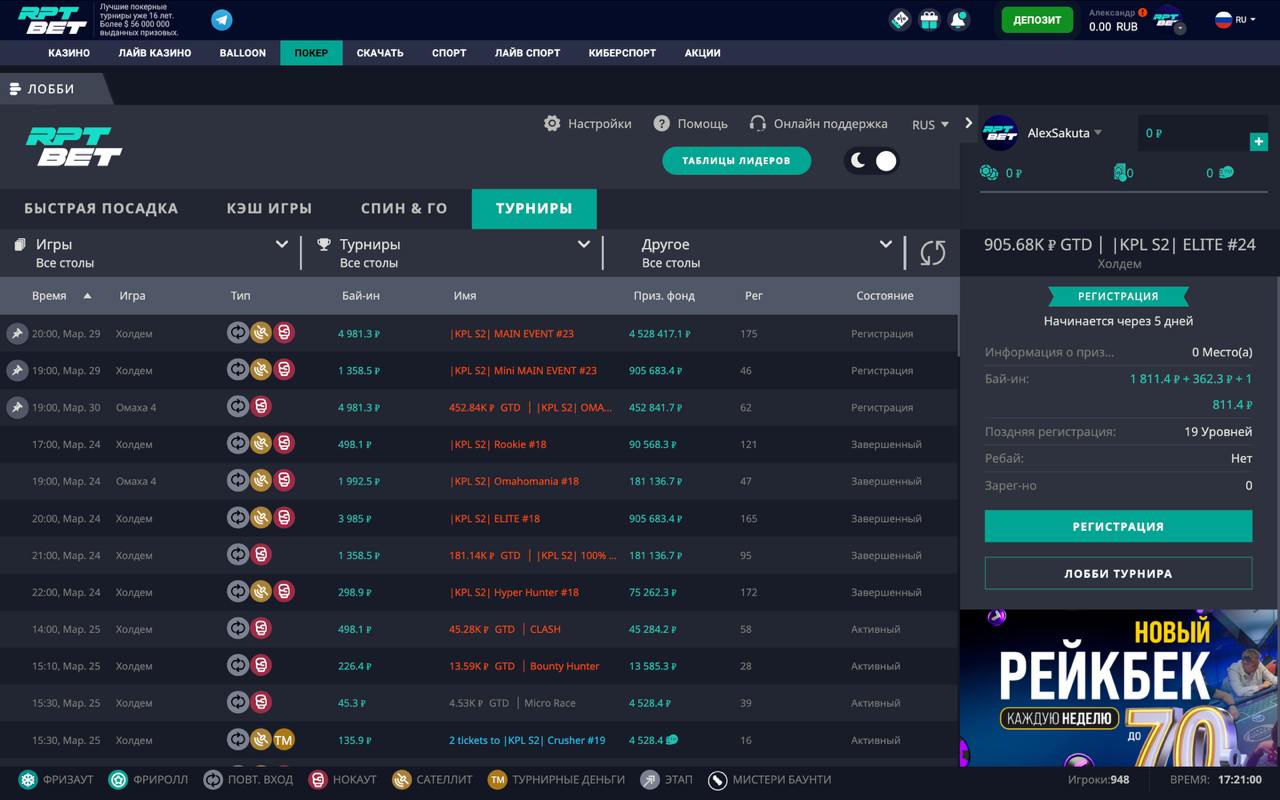
Task: Click the refresh tournaments list icon
Action: (932, 253)
